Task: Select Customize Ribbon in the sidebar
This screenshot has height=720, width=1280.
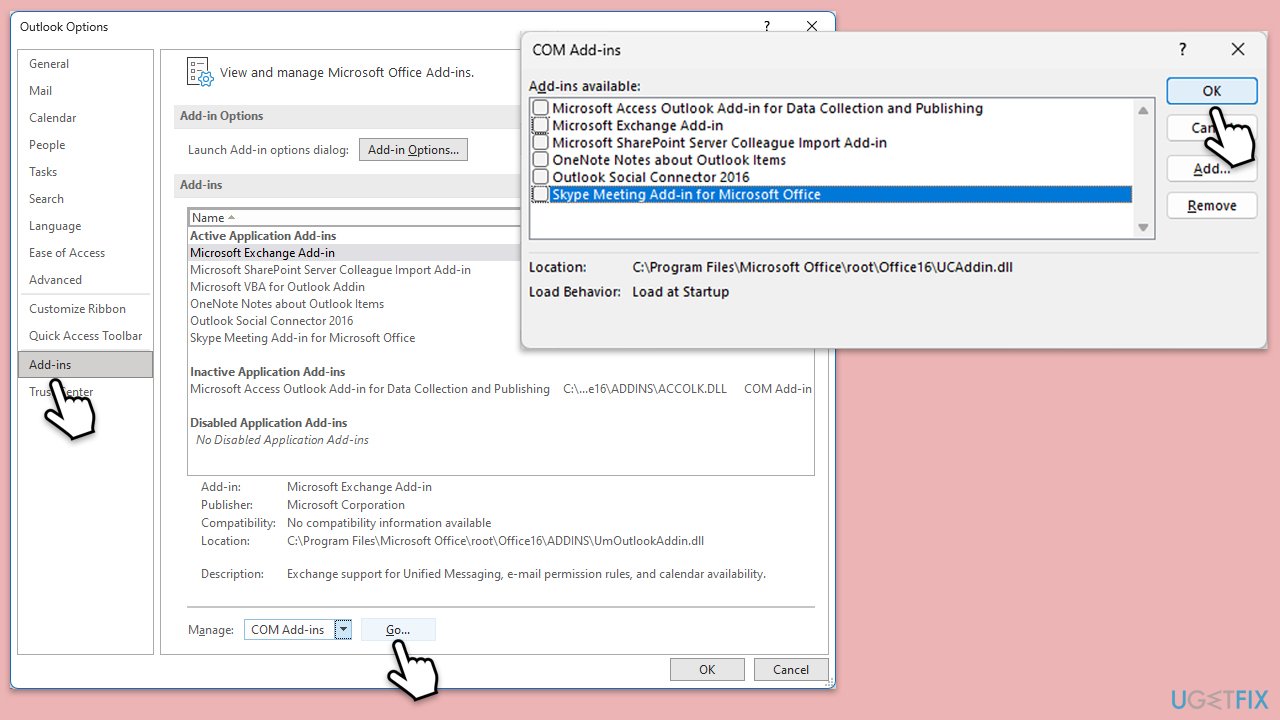Action: [77, 309]
